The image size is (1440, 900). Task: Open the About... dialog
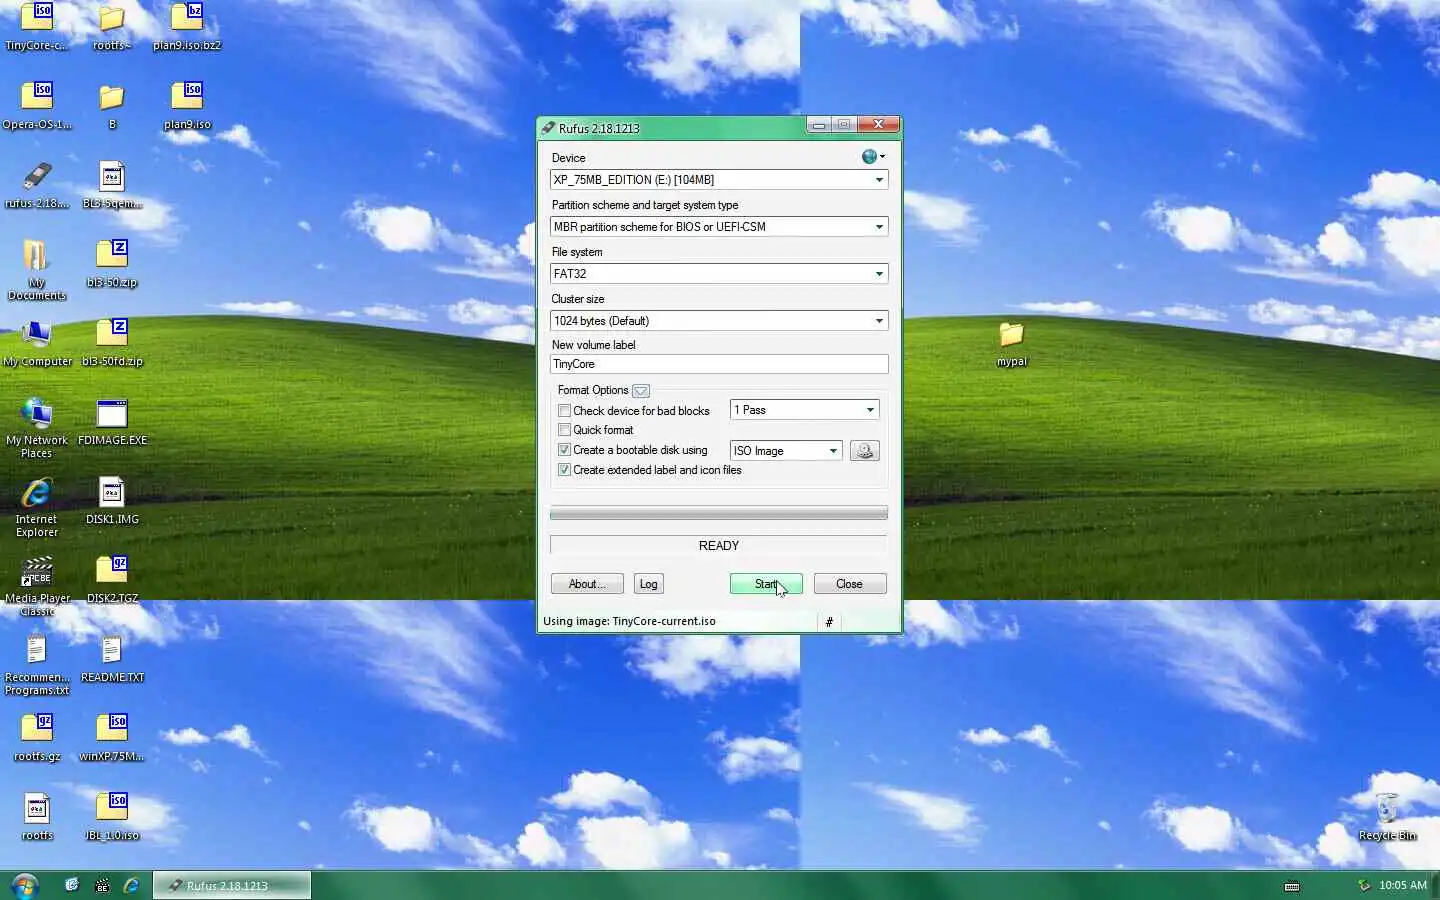pyautogui.click(x=587, y=584)
